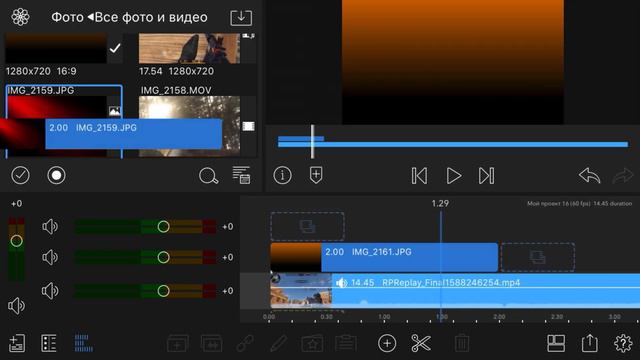
Task: Select the RPReplay_Final1588246254.mp4 clip
Action: (455, 291)
